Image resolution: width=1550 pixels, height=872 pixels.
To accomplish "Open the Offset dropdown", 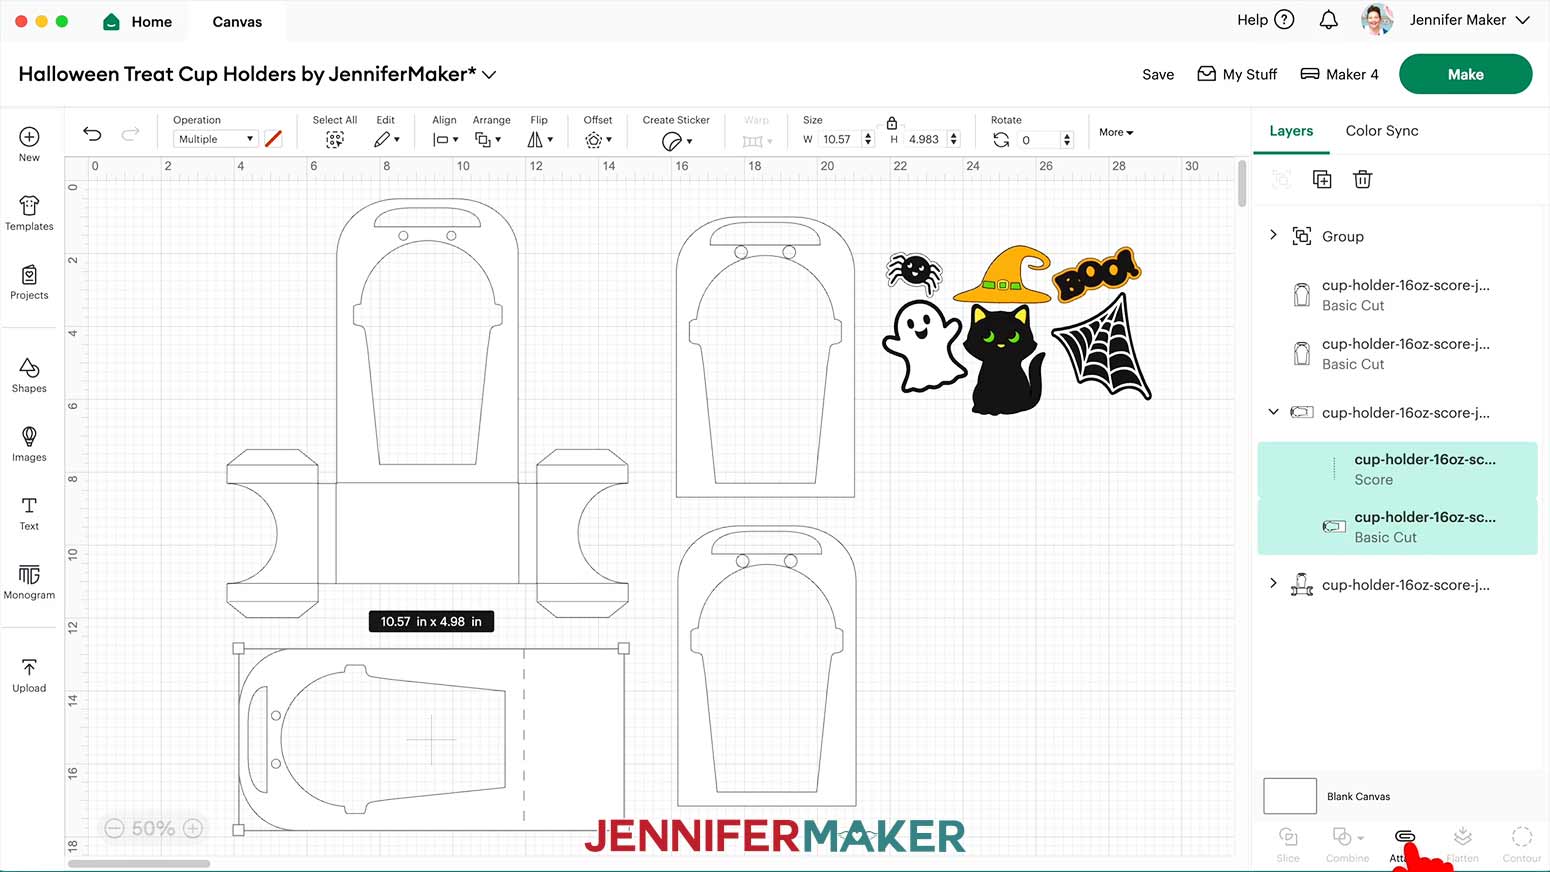I will coord(598,140).
